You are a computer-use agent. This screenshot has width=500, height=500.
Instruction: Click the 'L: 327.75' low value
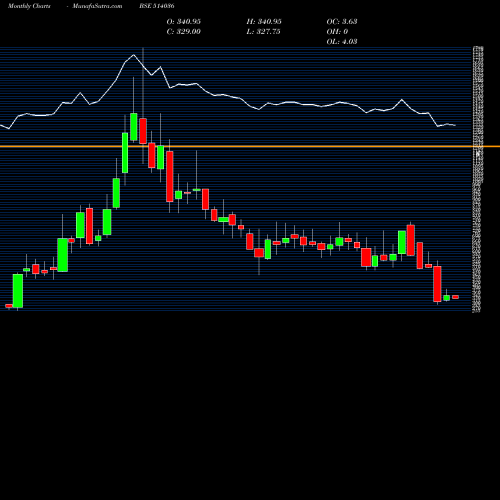(x=263, y=31)
